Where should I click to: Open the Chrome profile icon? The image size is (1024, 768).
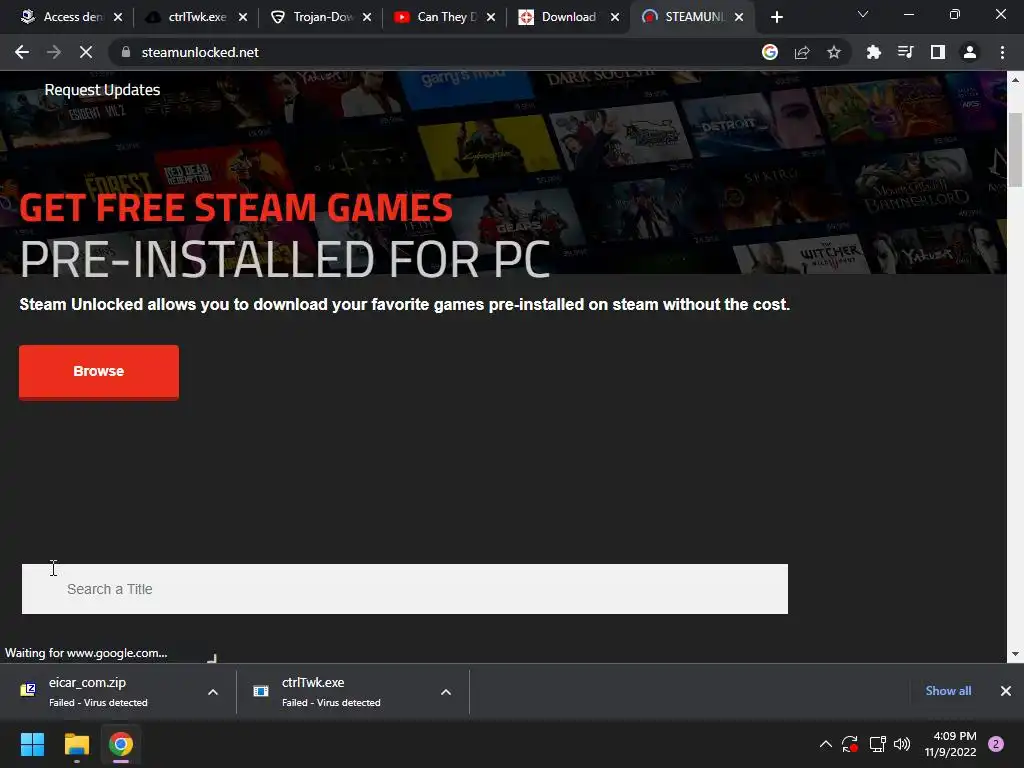pos(970,52)
